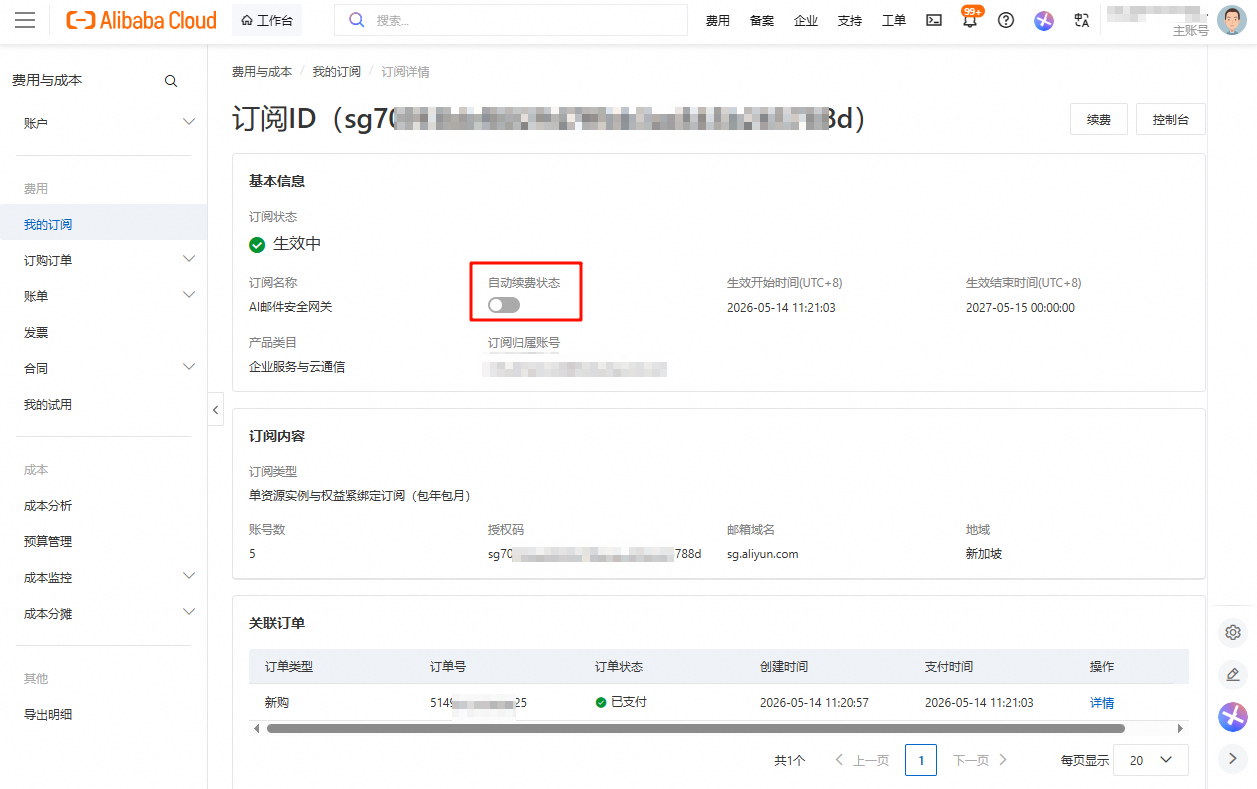The width and height of the screenshot is (1257, 789).
Task: Click the scrollbar left arrow under table
Action: click(257, 729)
